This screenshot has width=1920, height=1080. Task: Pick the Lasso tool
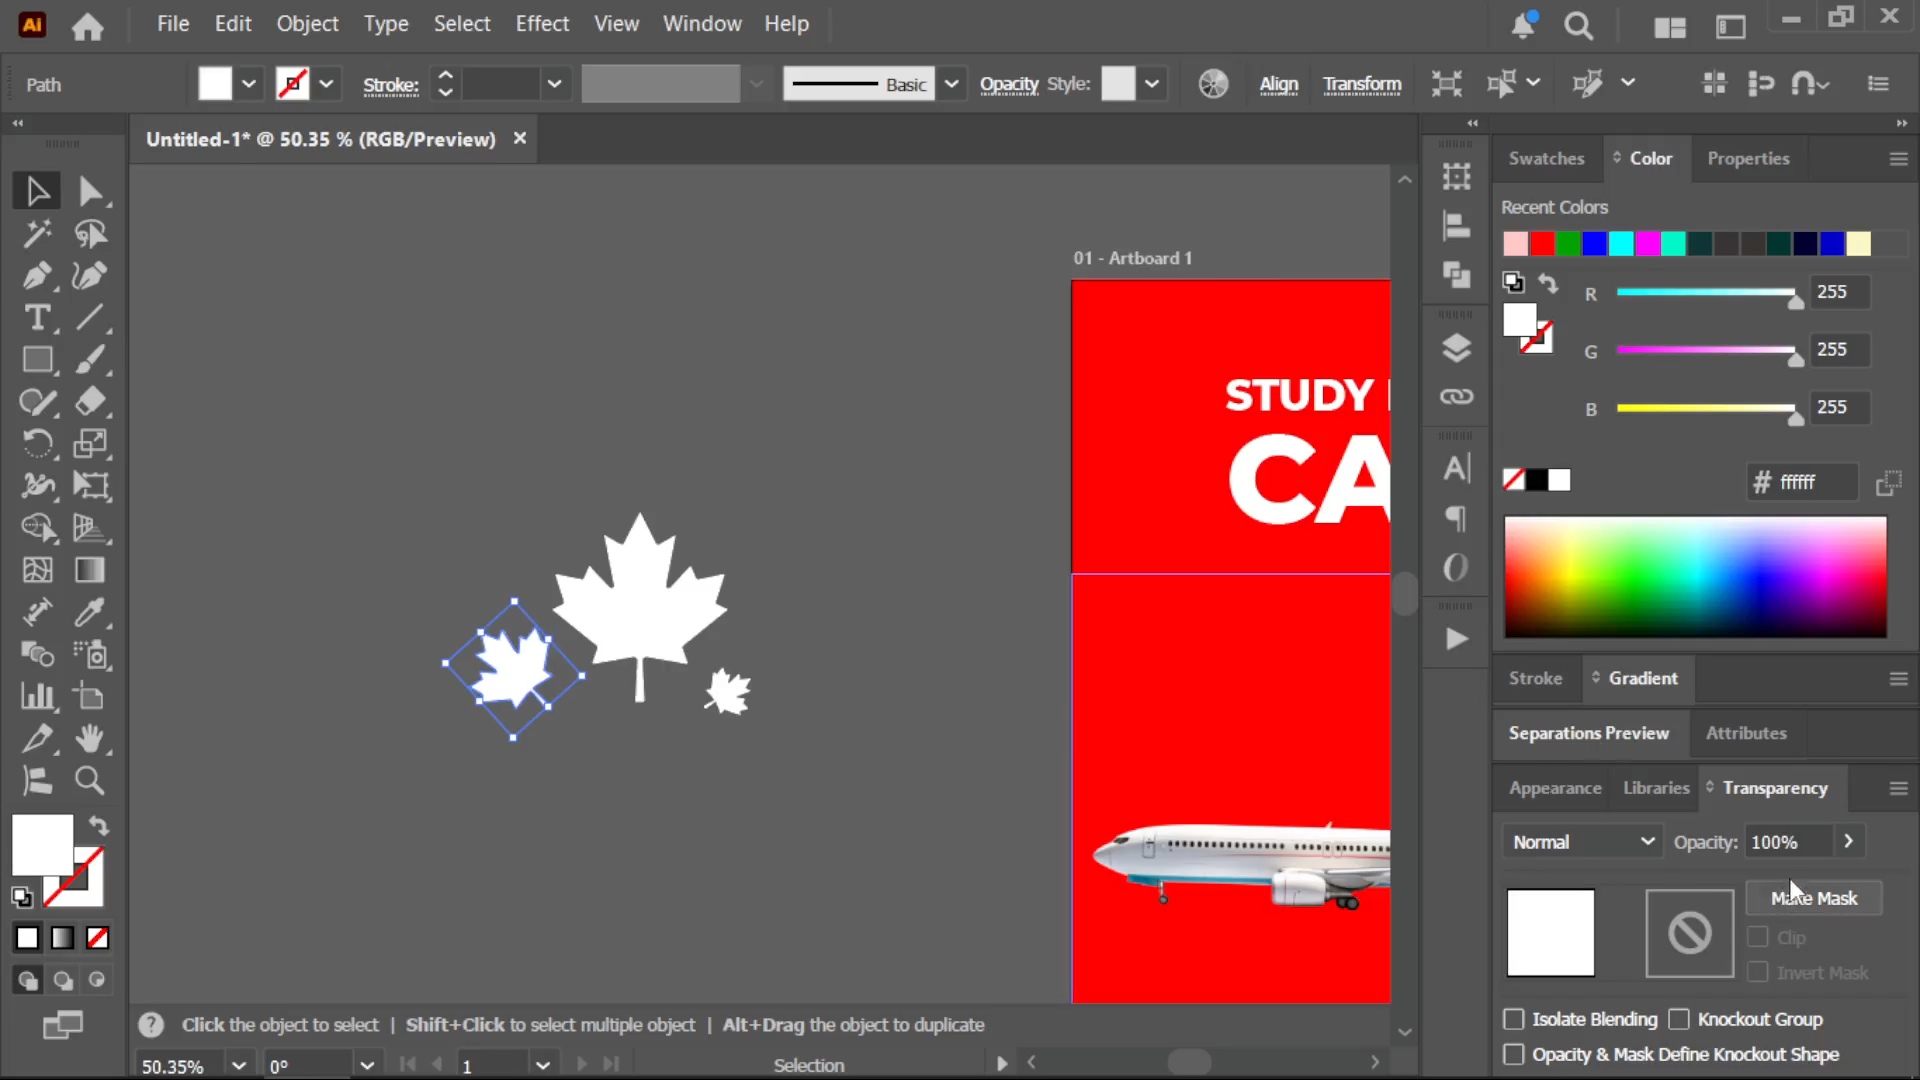point(90,234)
